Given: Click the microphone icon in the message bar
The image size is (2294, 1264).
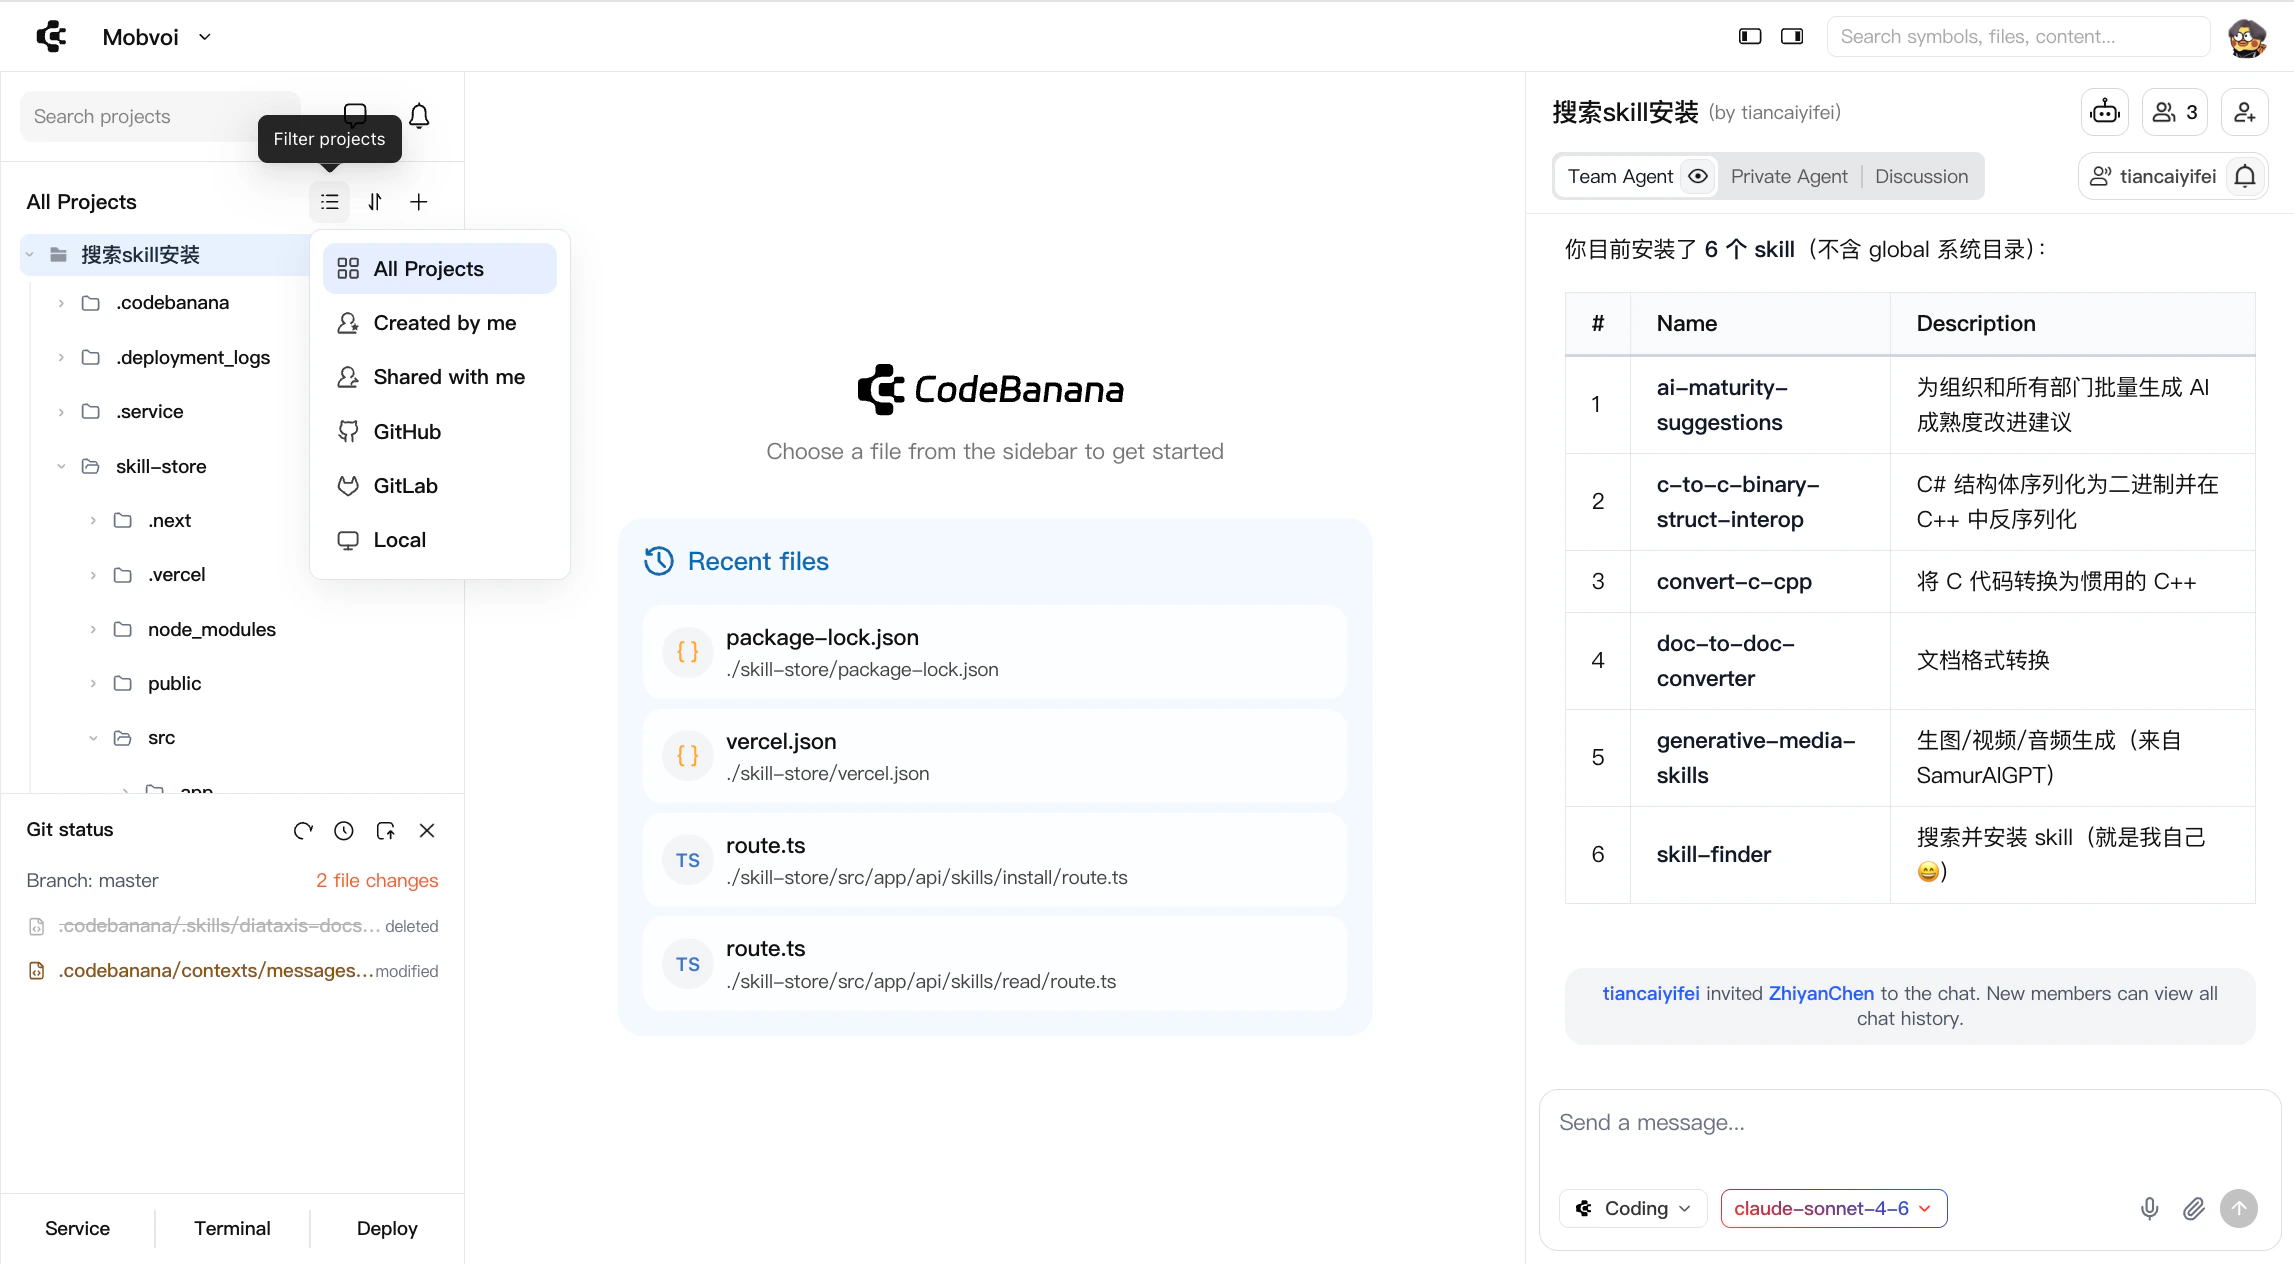Looking at the screenshot, I should tap(2149, 1208).
